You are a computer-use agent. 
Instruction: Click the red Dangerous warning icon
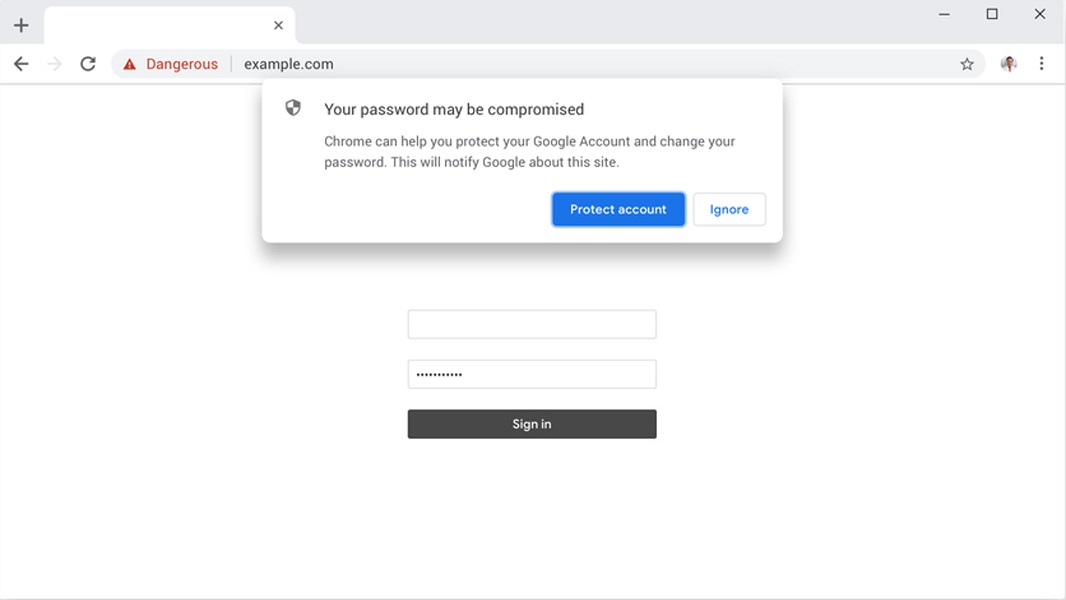coord(129,64)
